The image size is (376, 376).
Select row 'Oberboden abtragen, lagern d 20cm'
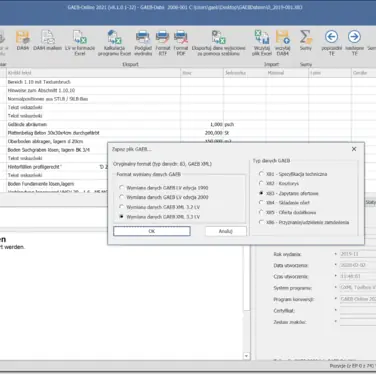pyautogui.click(x=93, y=141)
